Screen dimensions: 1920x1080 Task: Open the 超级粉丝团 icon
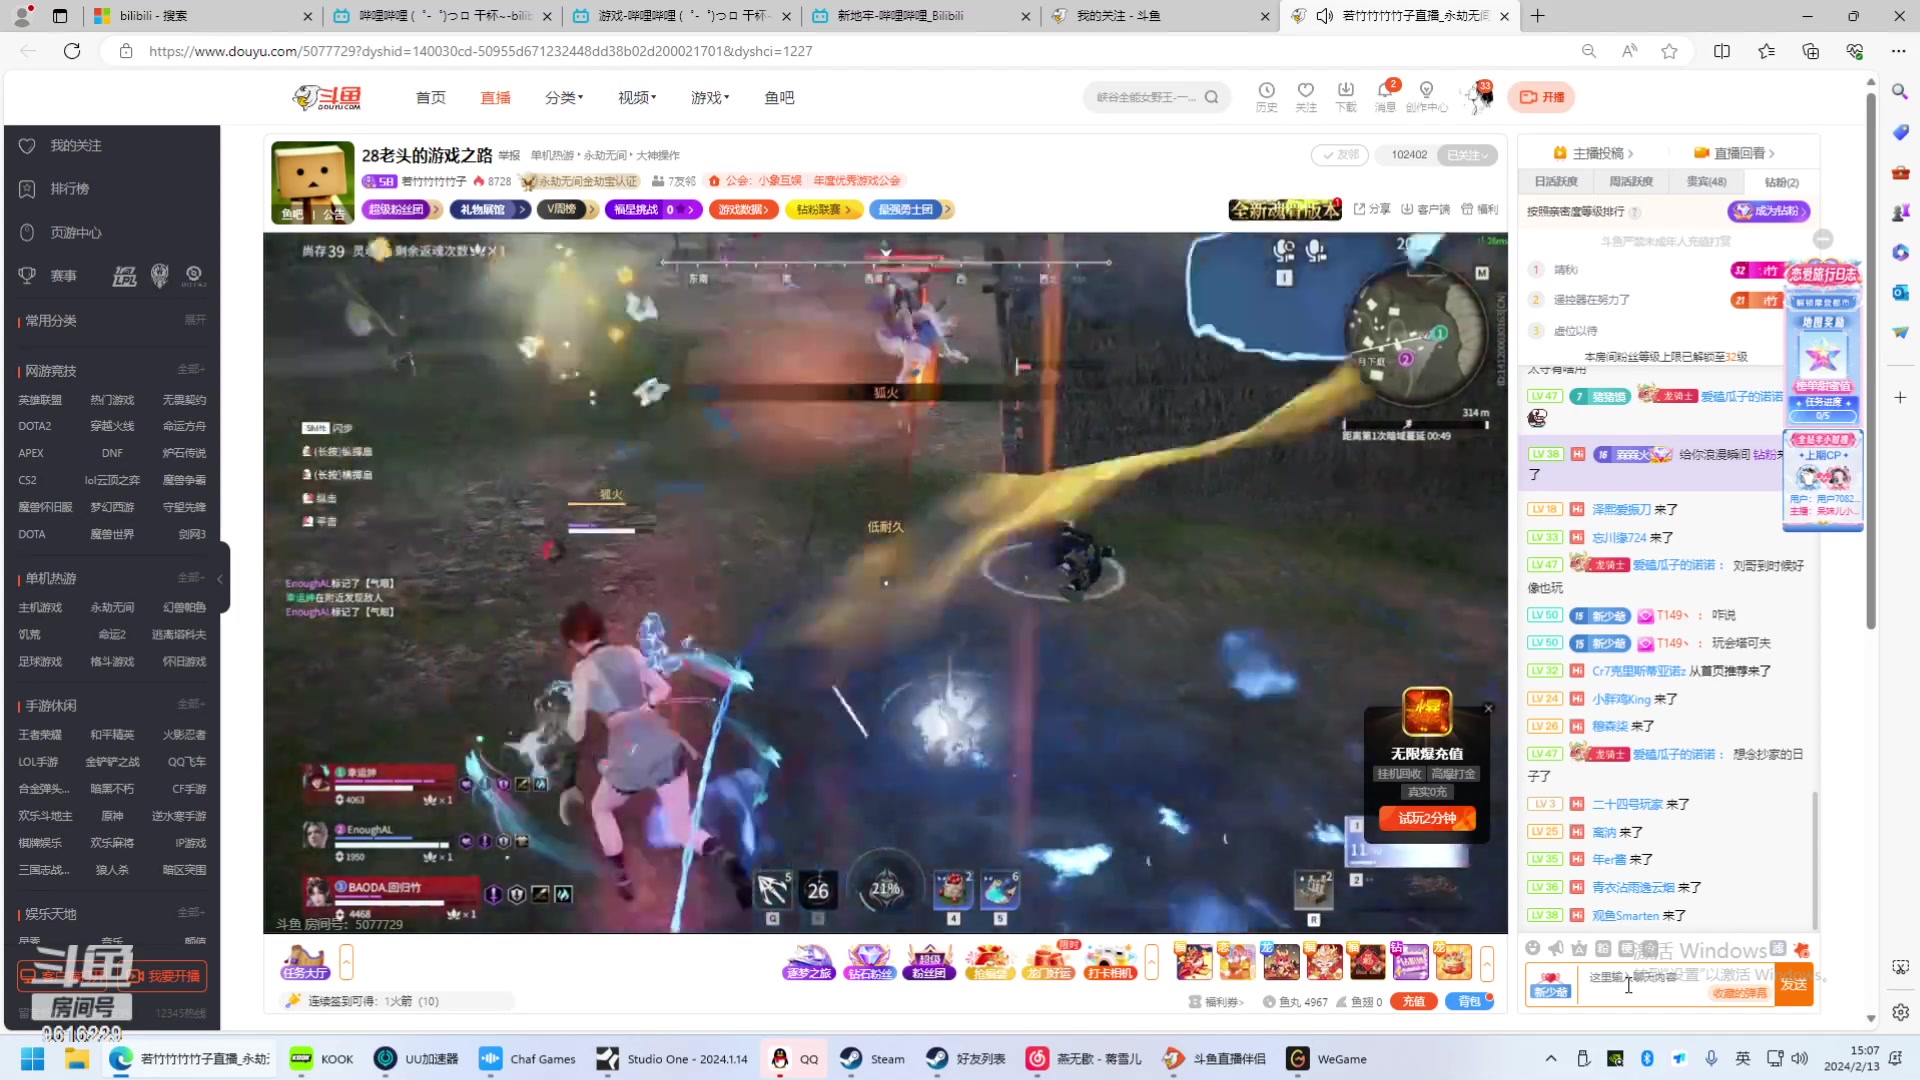(x=929, y=962)
